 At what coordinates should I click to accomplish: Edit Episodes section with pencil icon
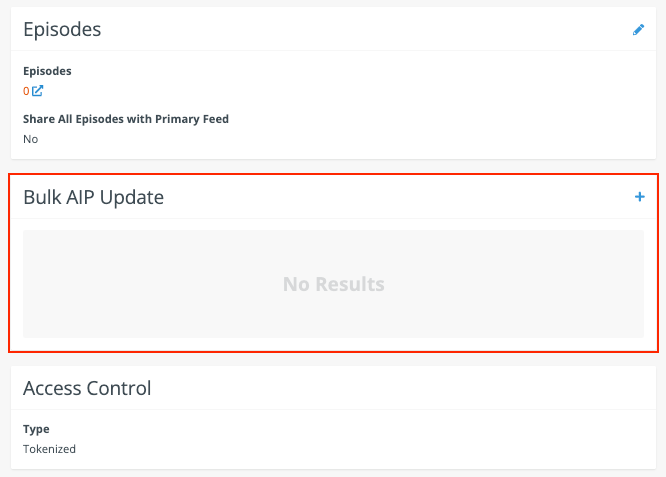pyautogui.click(x=638, y=30)
